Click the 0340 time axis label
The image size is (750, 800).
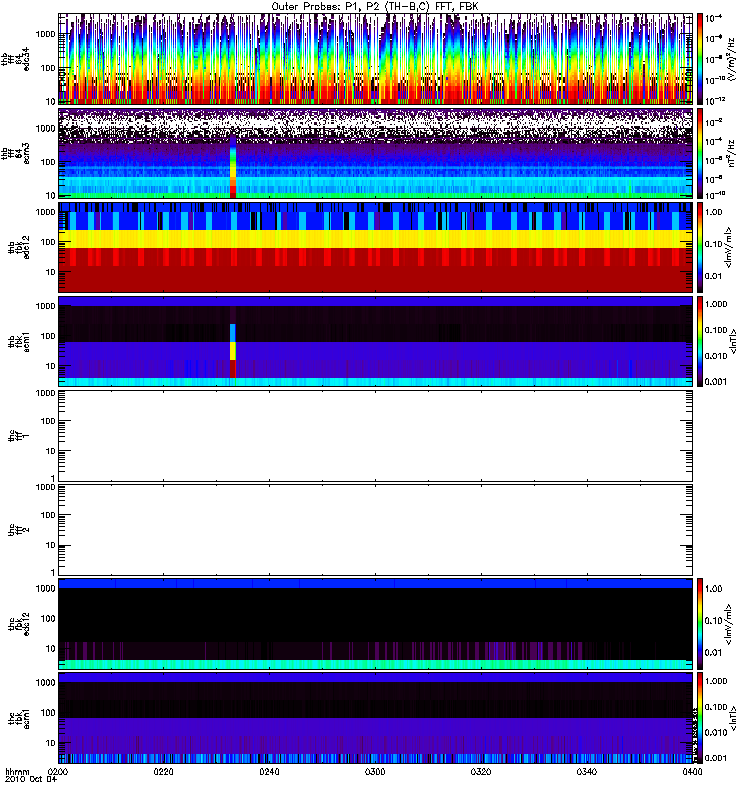tap(587, 771)
